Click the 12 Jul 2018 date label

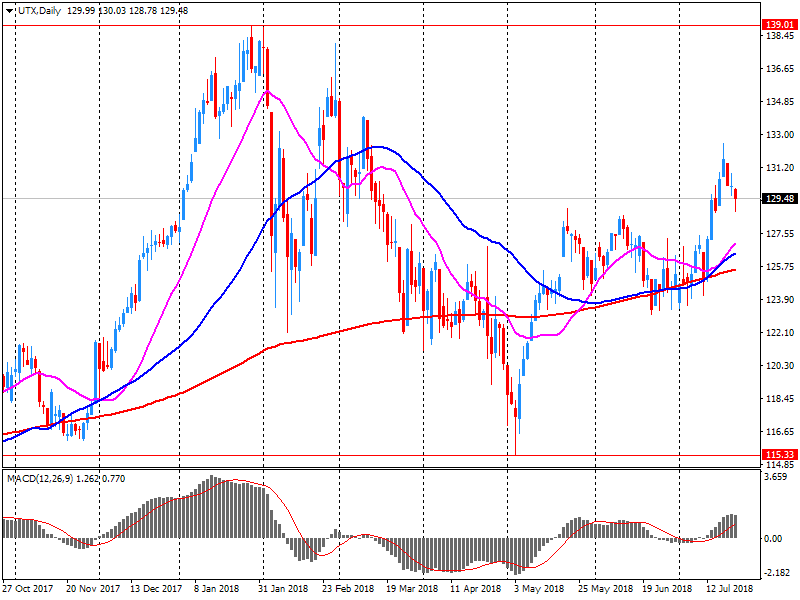tap(730, 588)
